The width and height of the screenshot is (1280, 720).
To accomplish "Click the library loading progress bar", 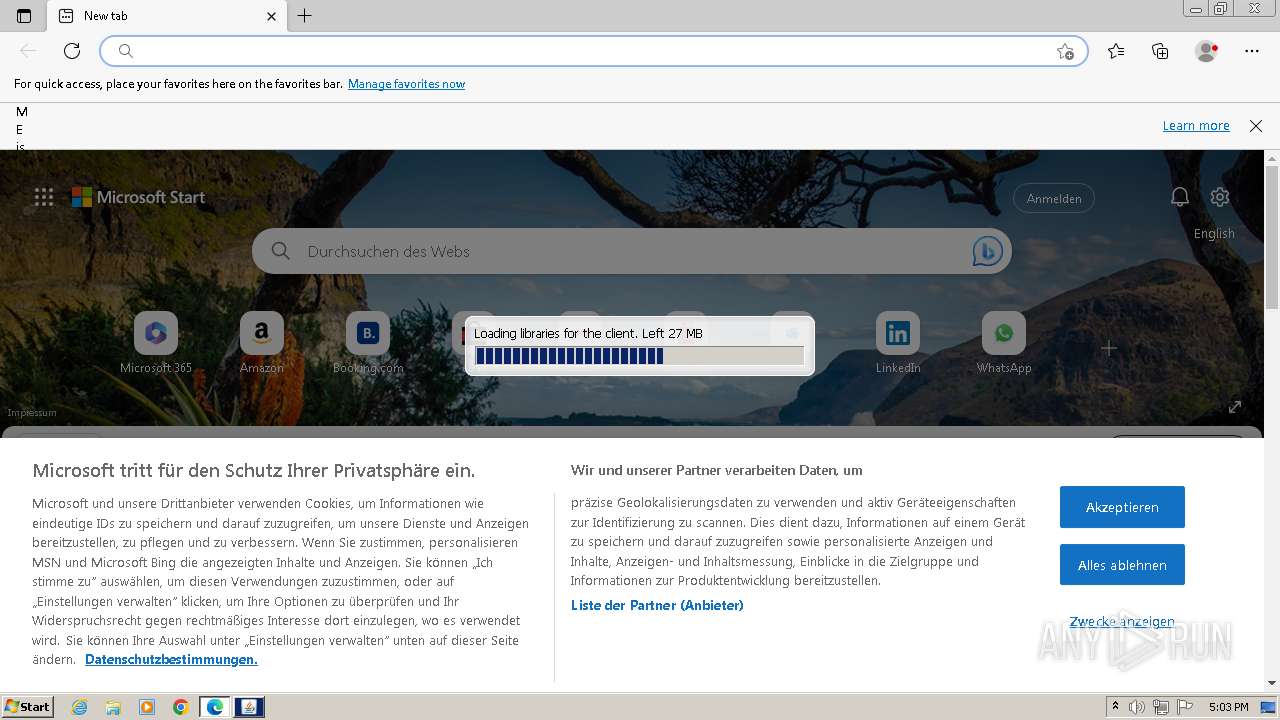I will tap(639, 356).
